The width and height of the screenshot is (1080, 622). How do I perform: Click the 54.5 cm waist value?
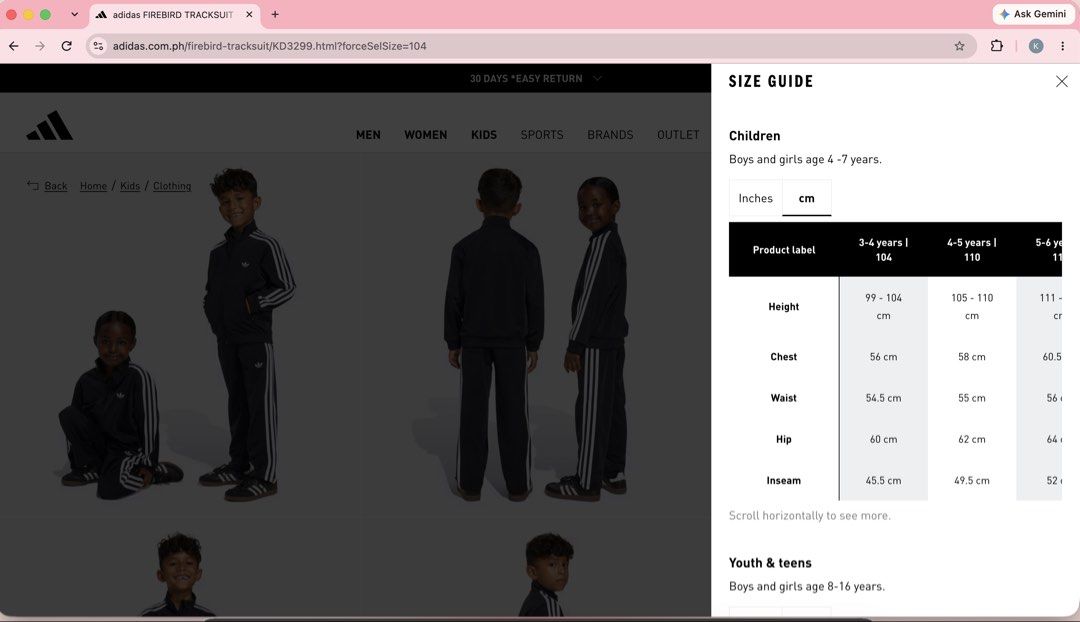[x=883, y=398]
